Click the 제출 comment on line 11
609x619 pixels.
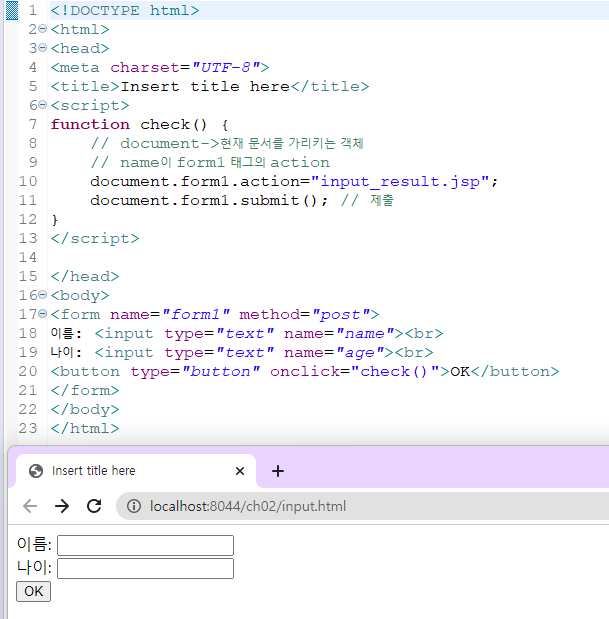click(x=367, y=200)
